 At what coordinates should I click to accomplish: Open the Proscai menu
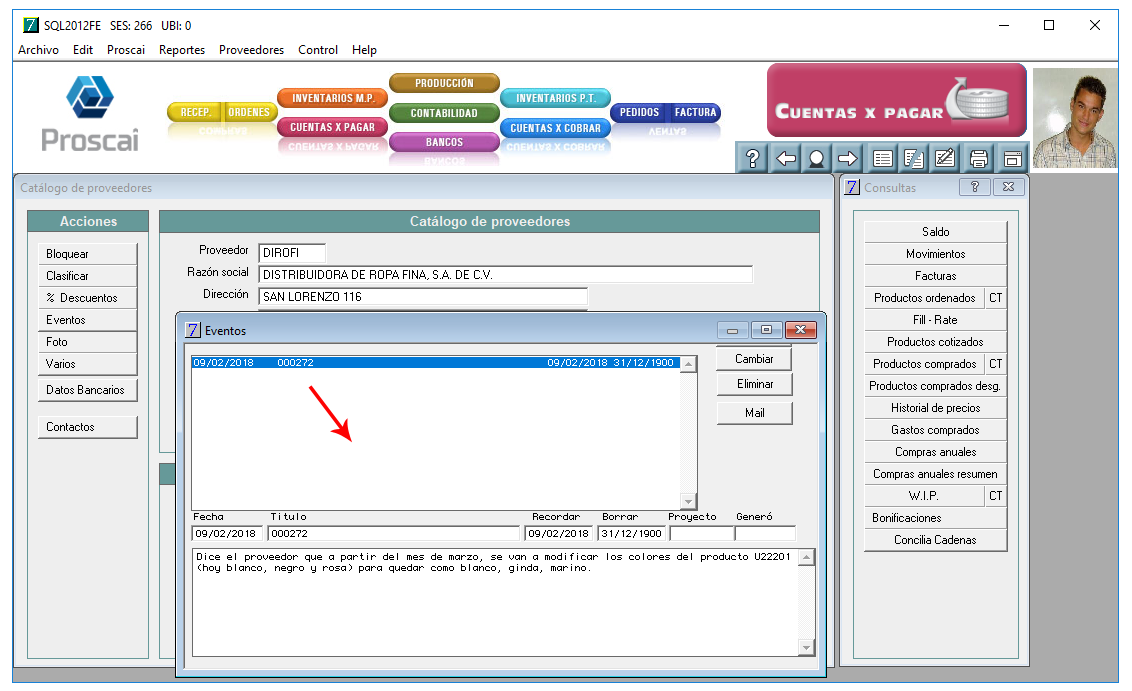coord(126,50)
